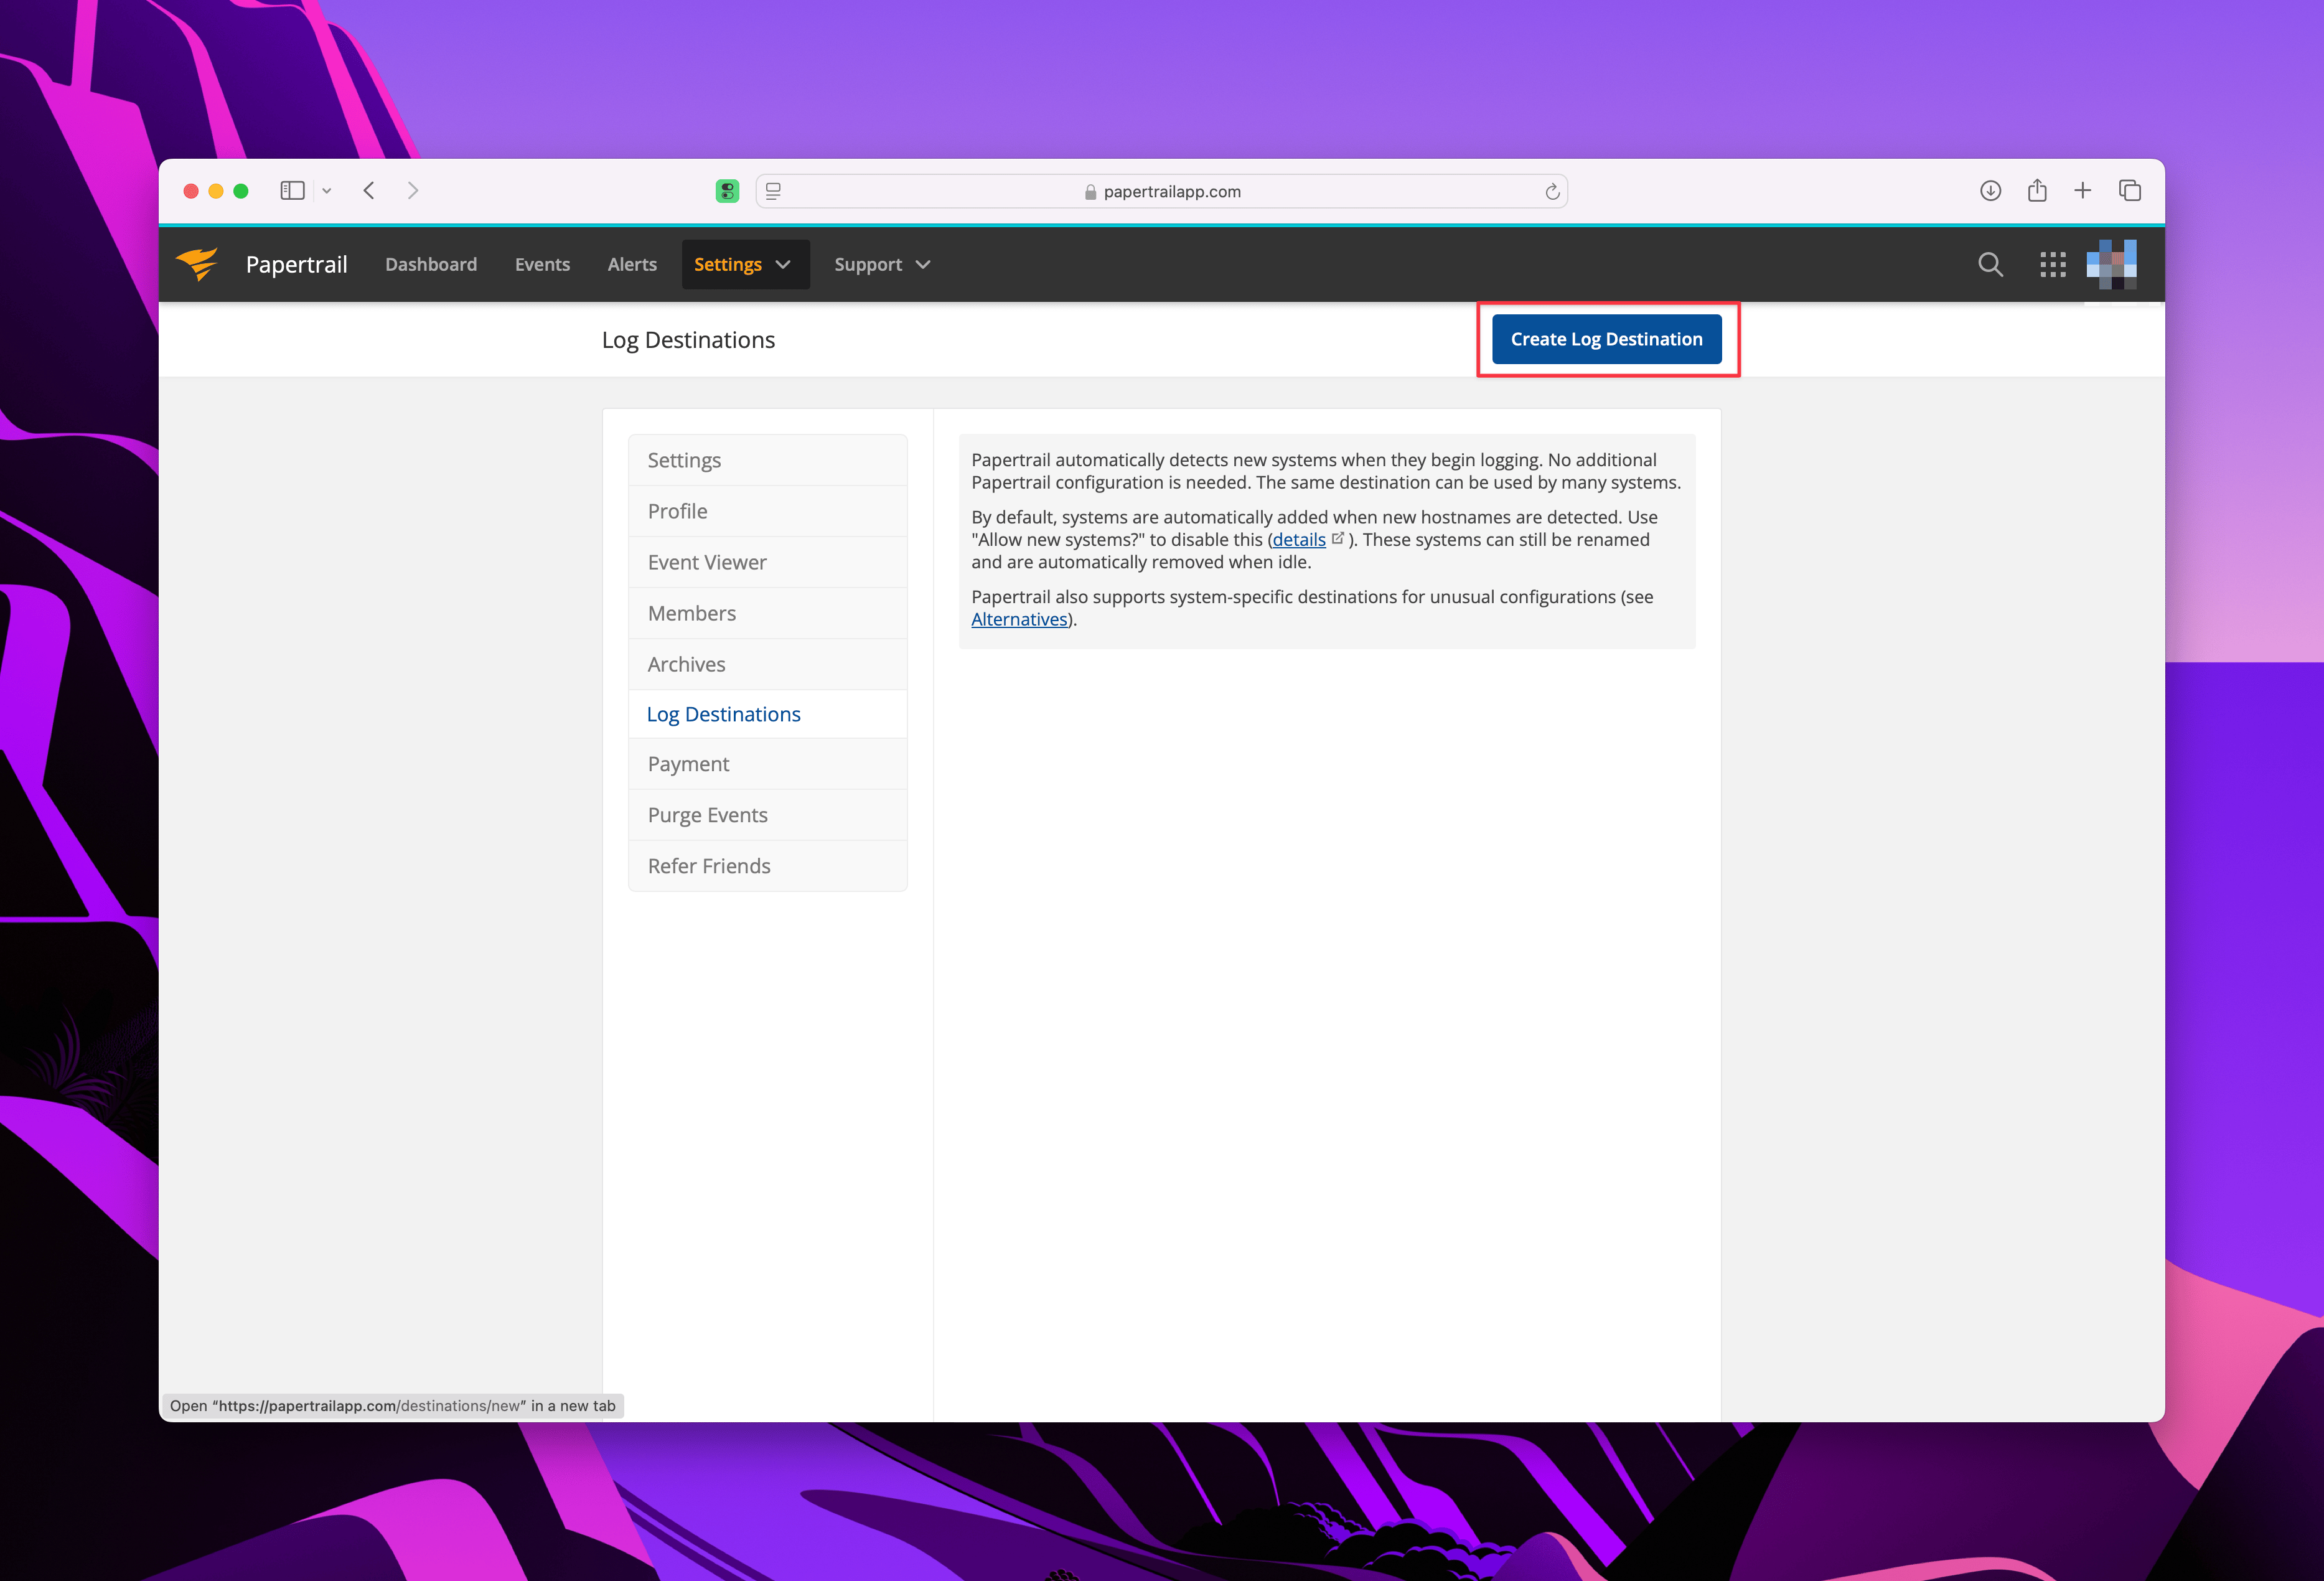
Task: Click Create Log Destination button
Action: coord(1606,339)
